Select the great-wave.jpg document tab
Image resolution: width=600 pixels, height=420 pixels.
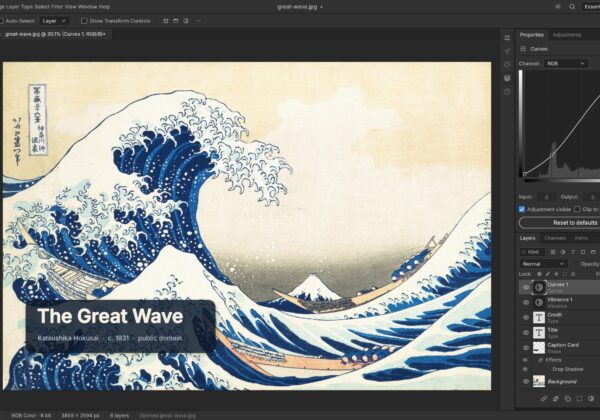(x=55, y=34)
